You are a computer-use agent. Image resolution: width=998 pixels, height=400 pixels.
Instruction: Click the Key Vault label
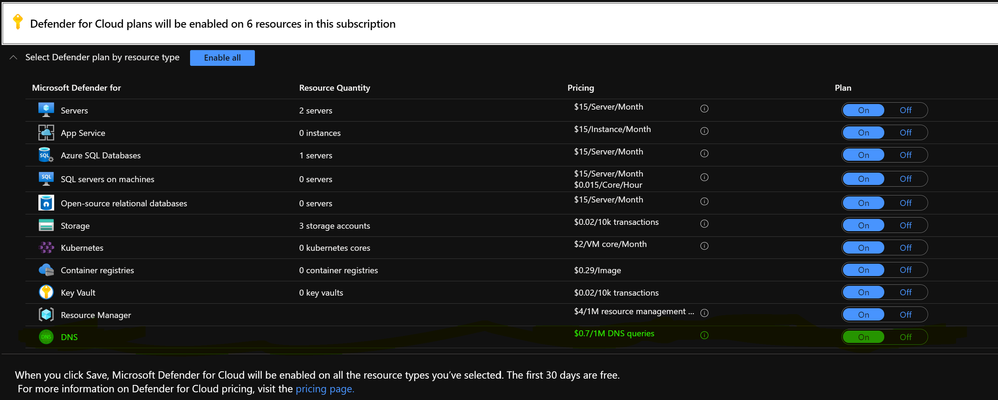78,293
